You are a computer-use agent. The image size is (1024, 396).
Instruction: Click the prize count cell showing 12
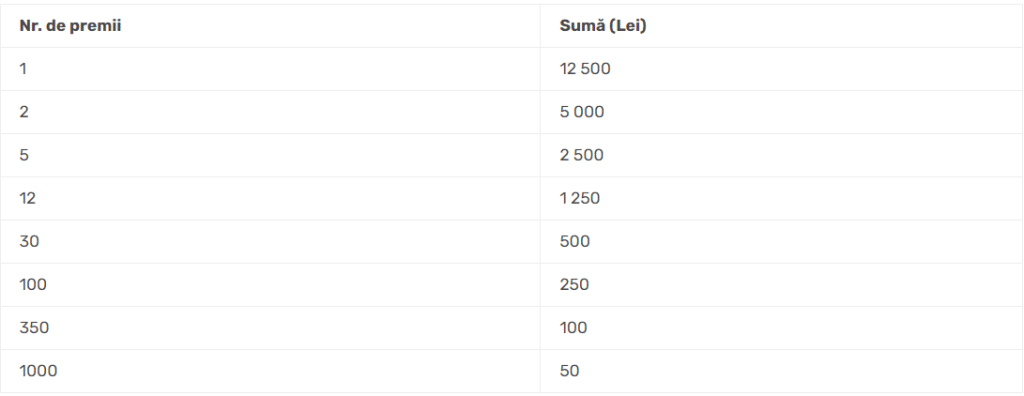270,198
